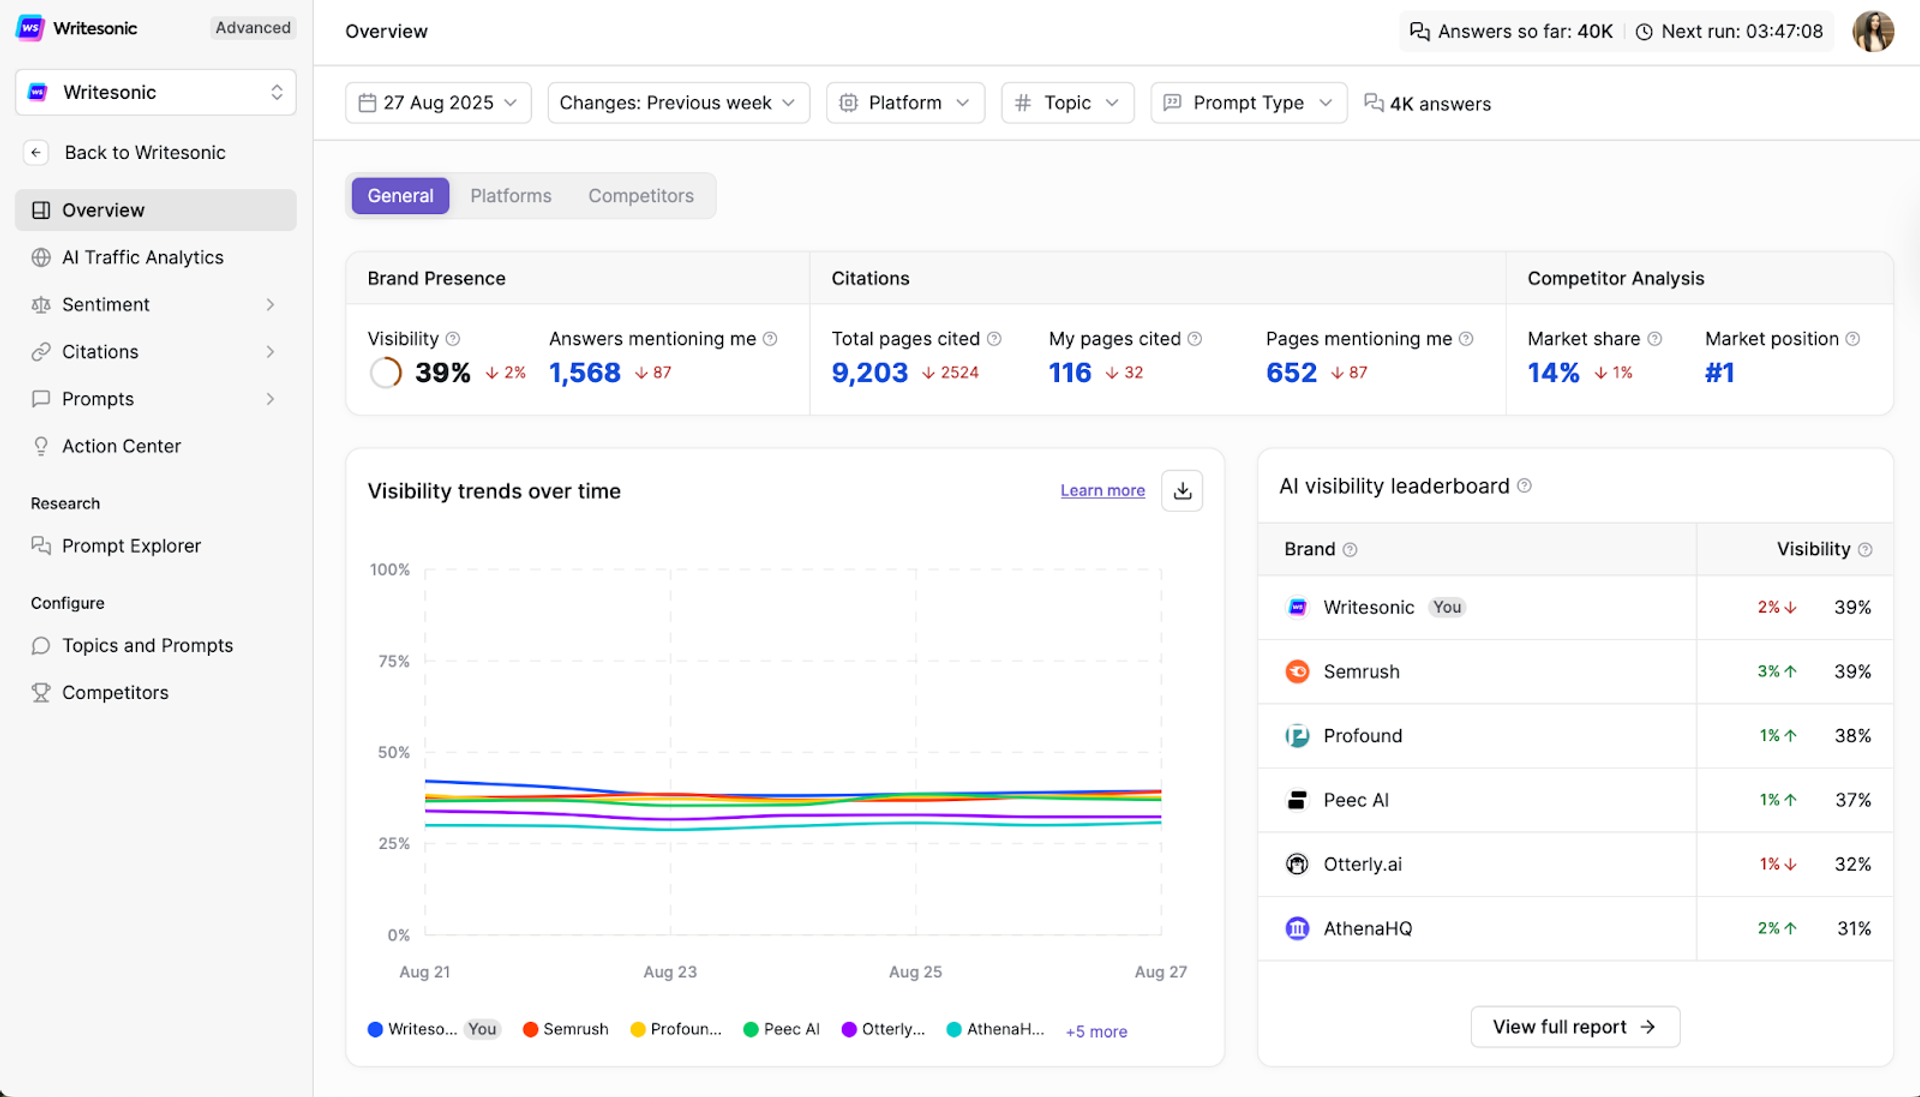Click the help icon beside Total pages cited
The height and width of the screenshot is (1097, 1920).
click(994, 339)
